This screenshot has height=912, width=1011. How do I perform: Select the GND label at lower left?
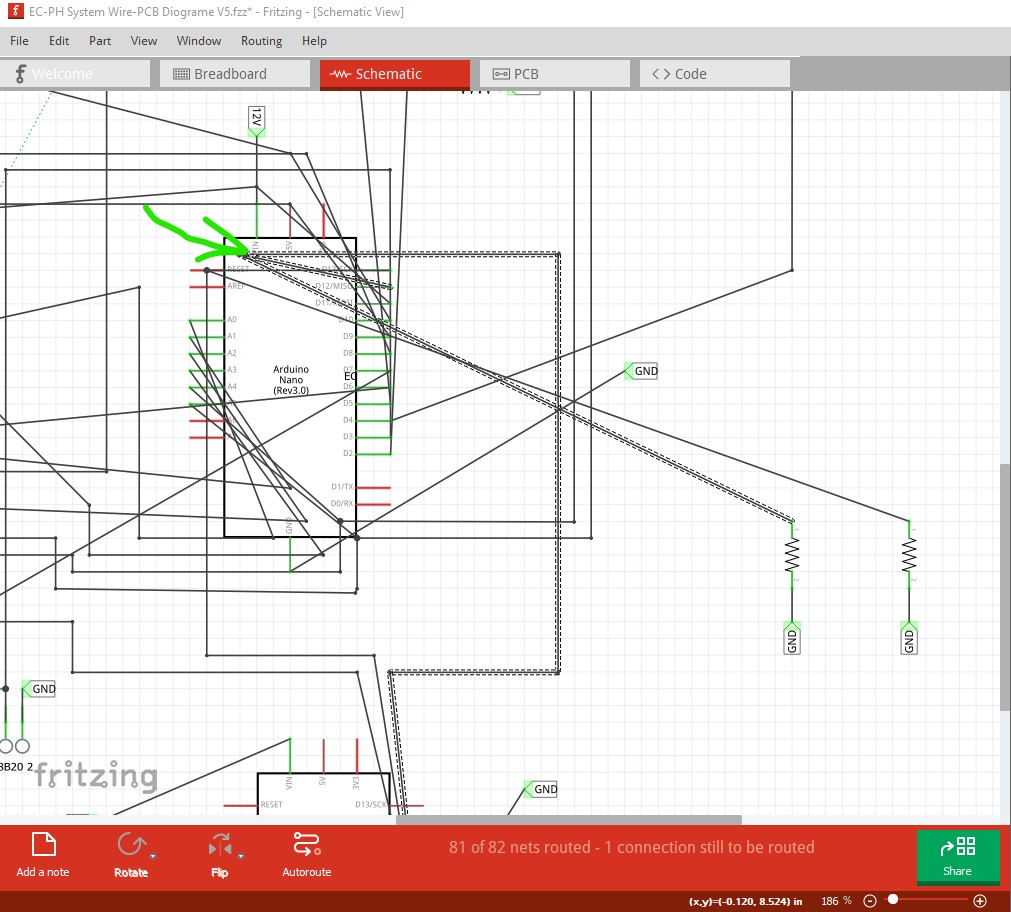pyautogui.click(x=39, y=689)
